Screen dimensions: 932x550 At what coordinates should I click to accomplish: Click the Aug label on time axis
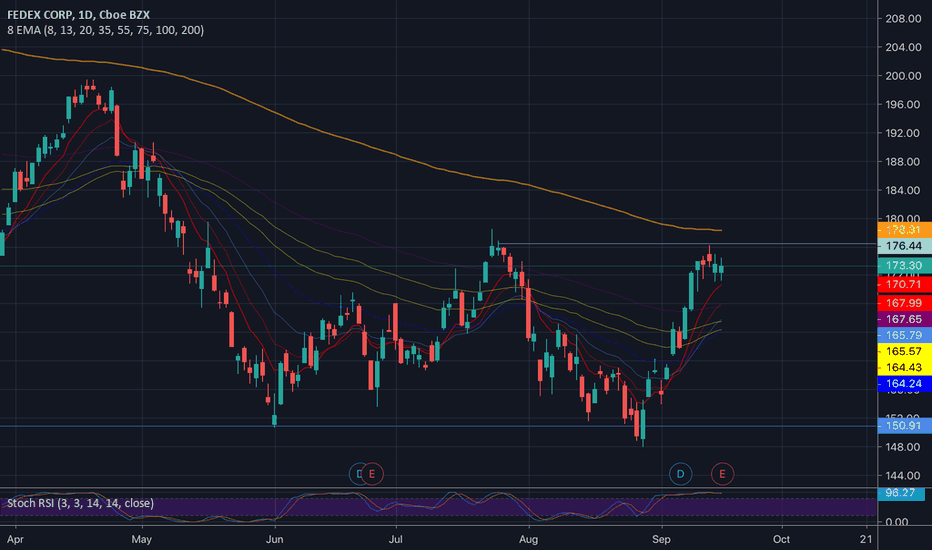coord(528,539)
